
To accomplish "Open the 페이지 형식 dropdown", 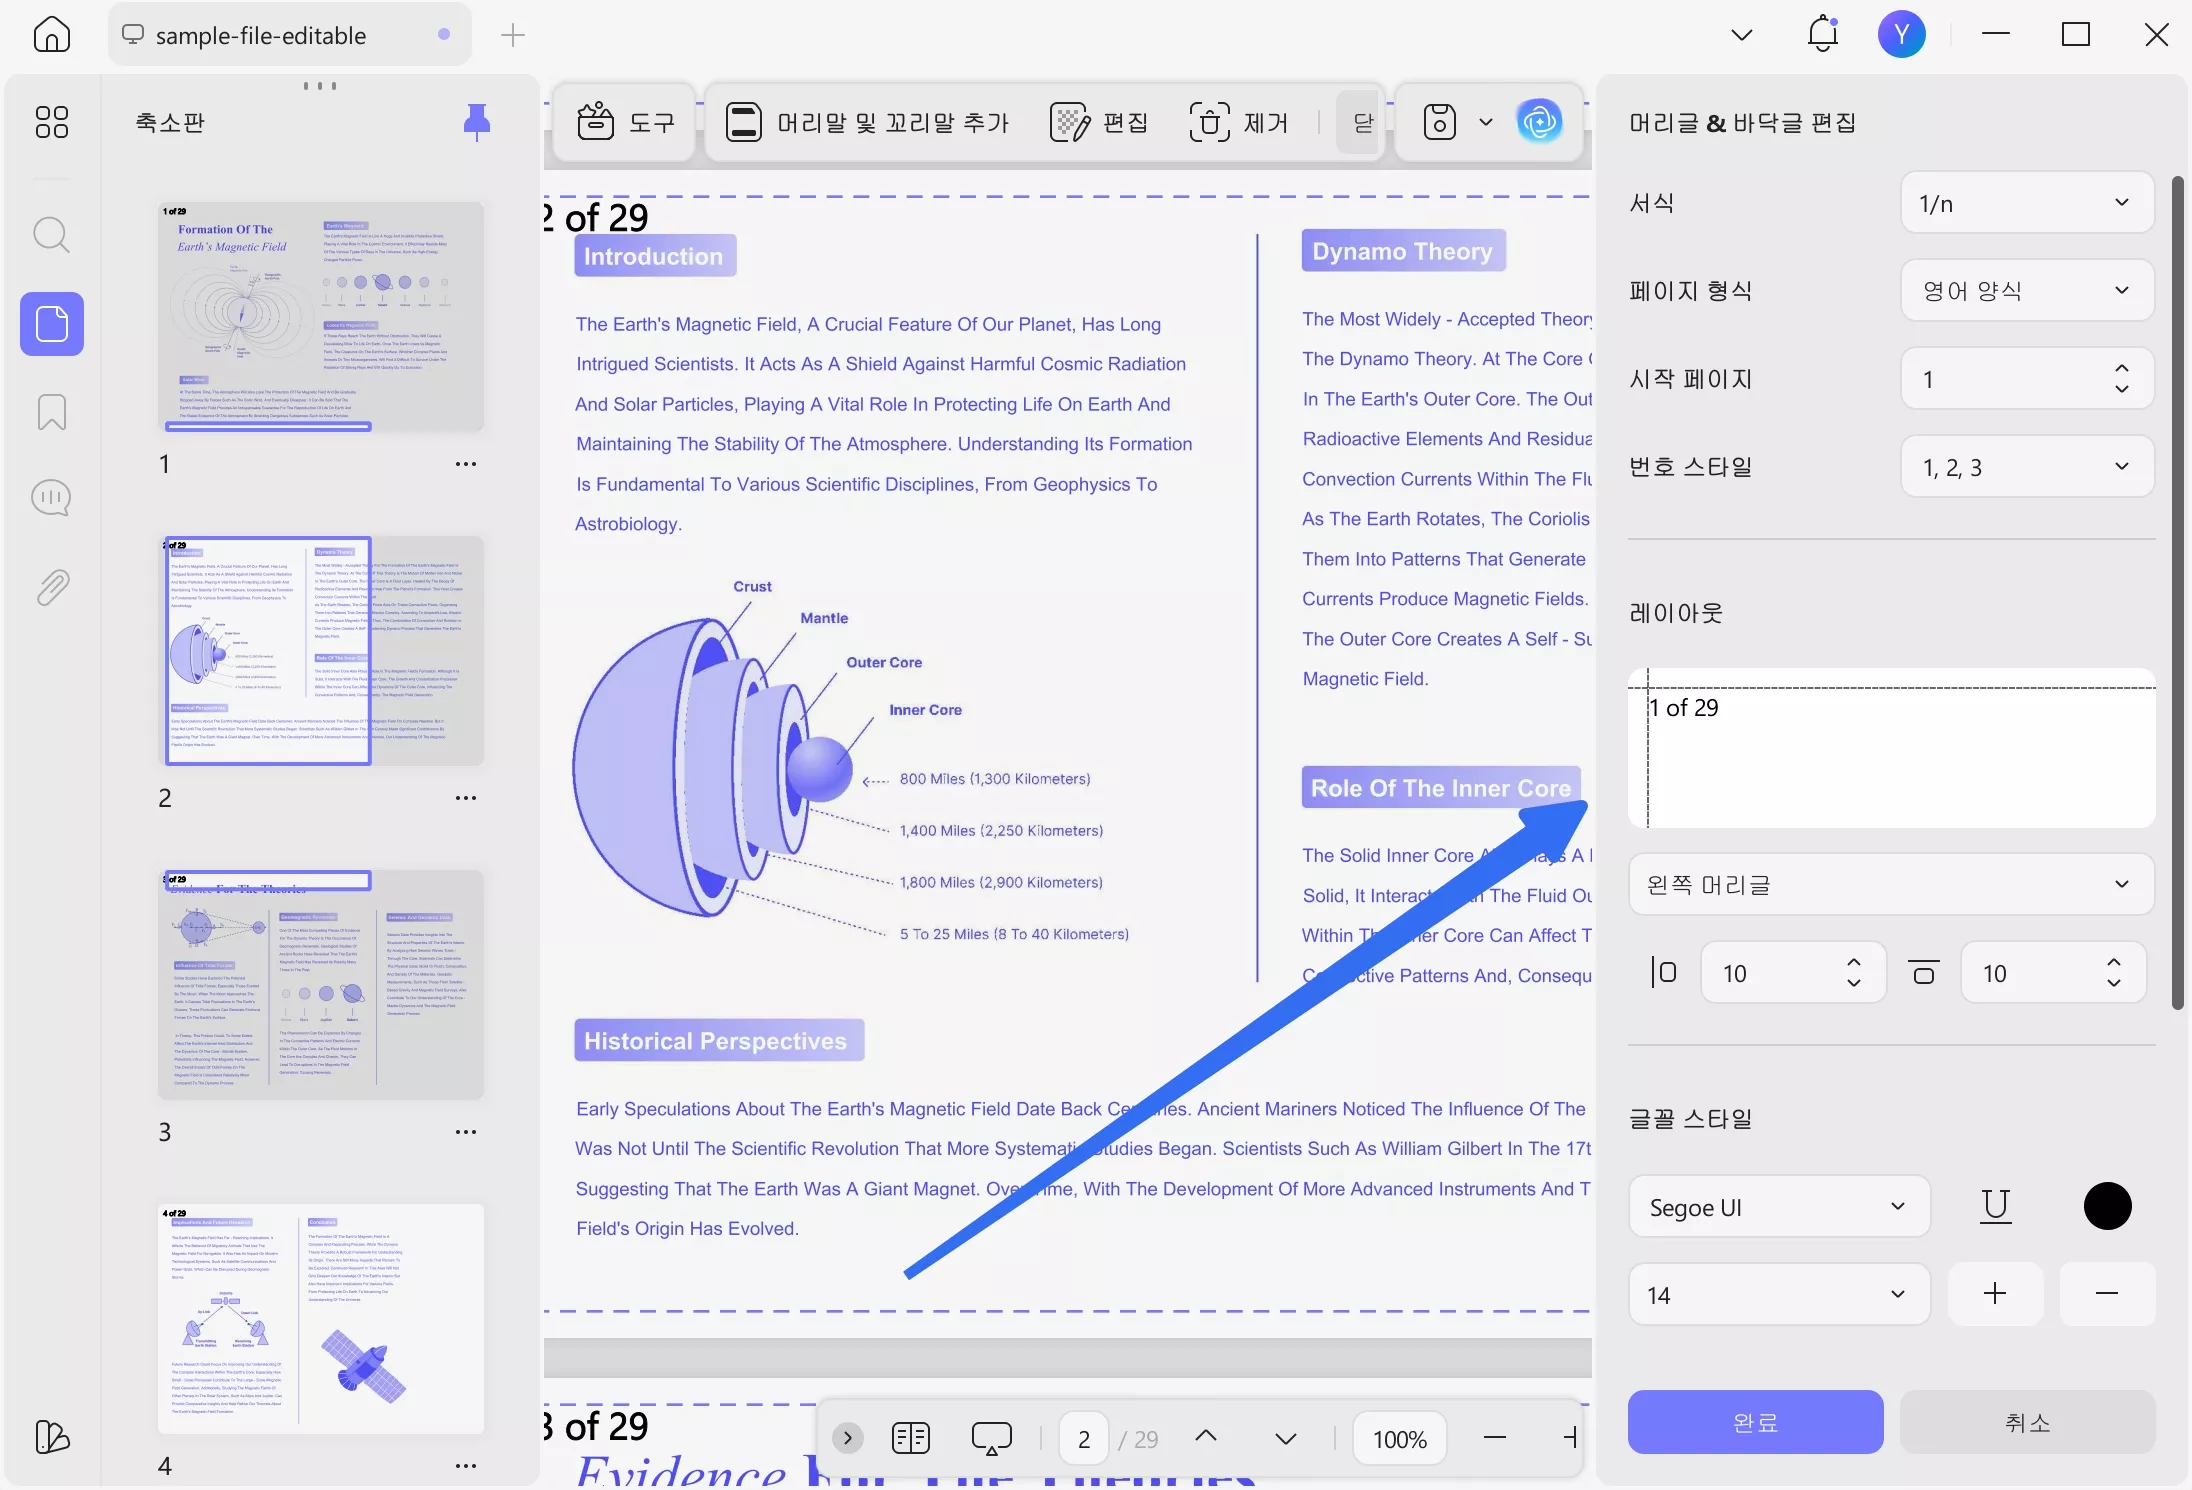I will (x=2027, y=291).
